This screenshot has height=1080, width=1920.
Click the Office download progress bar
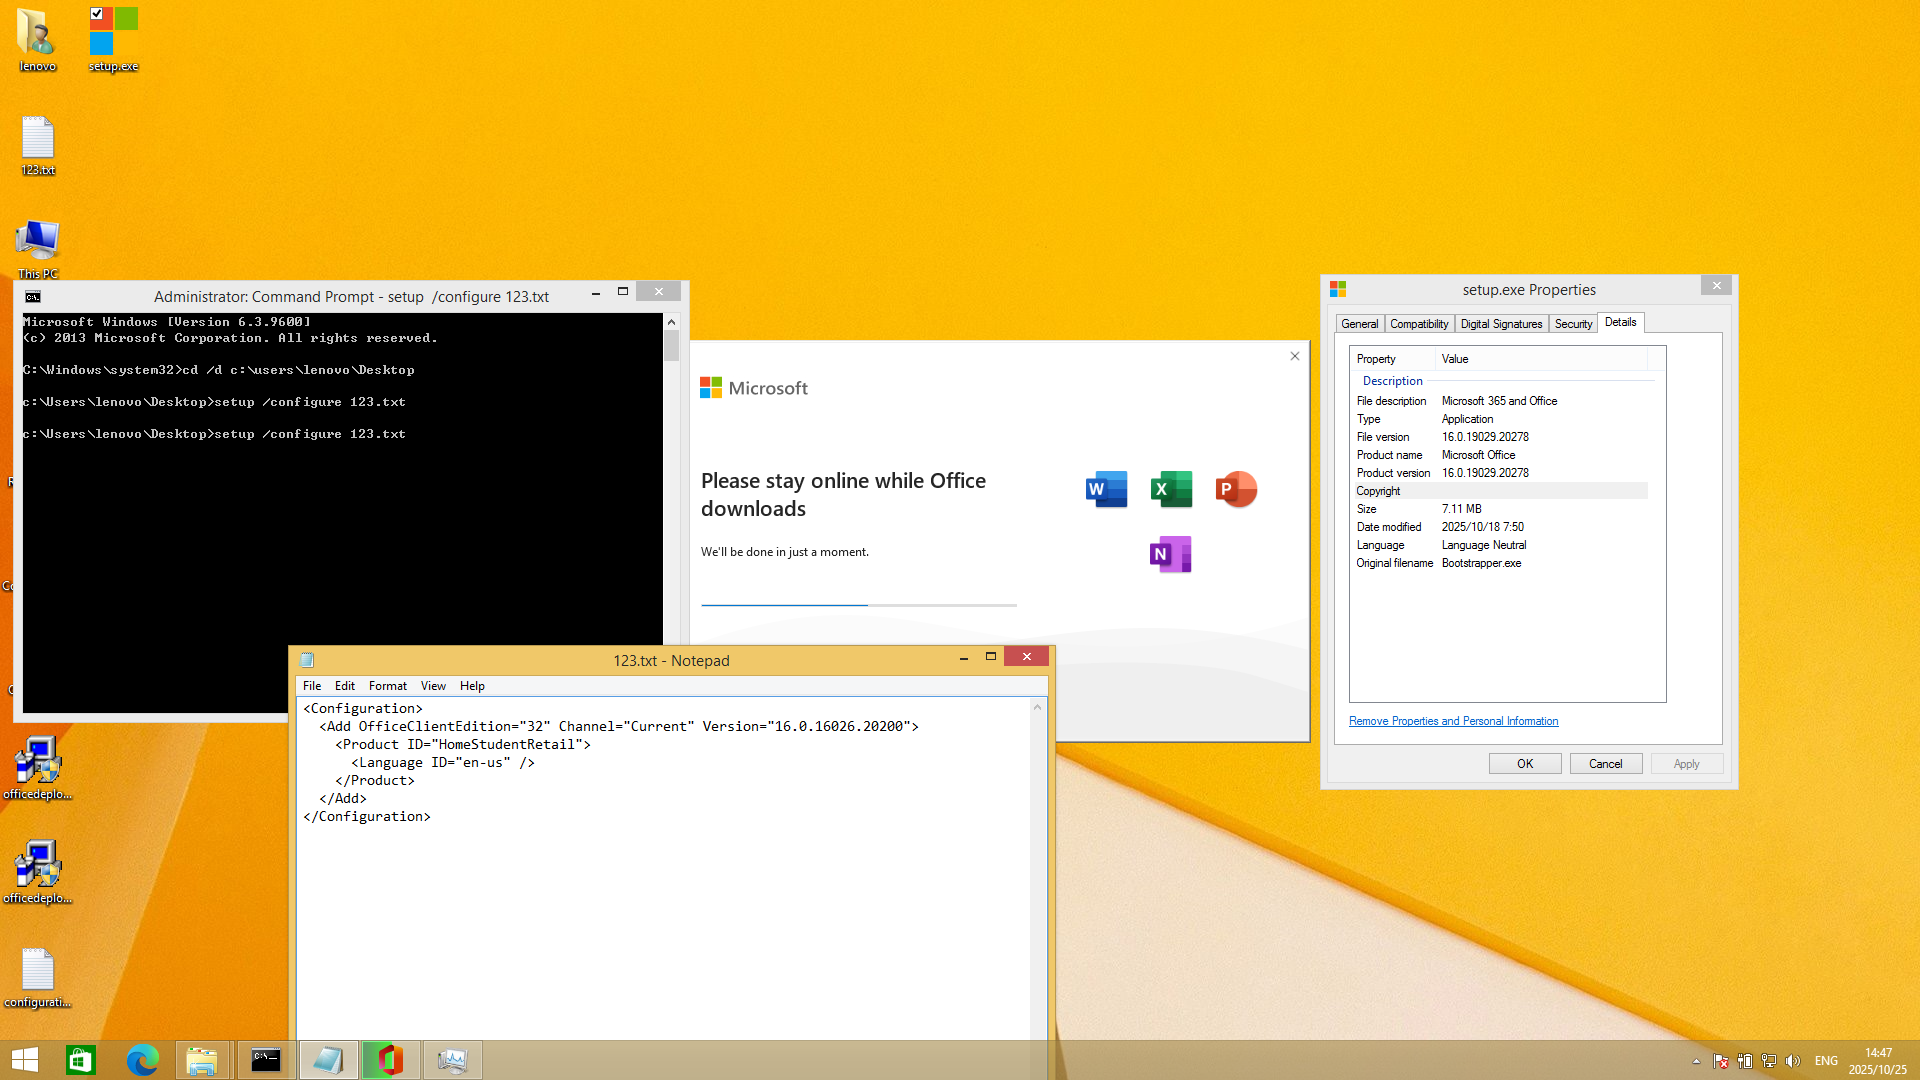pyautogui.click(x=858, y=605)
